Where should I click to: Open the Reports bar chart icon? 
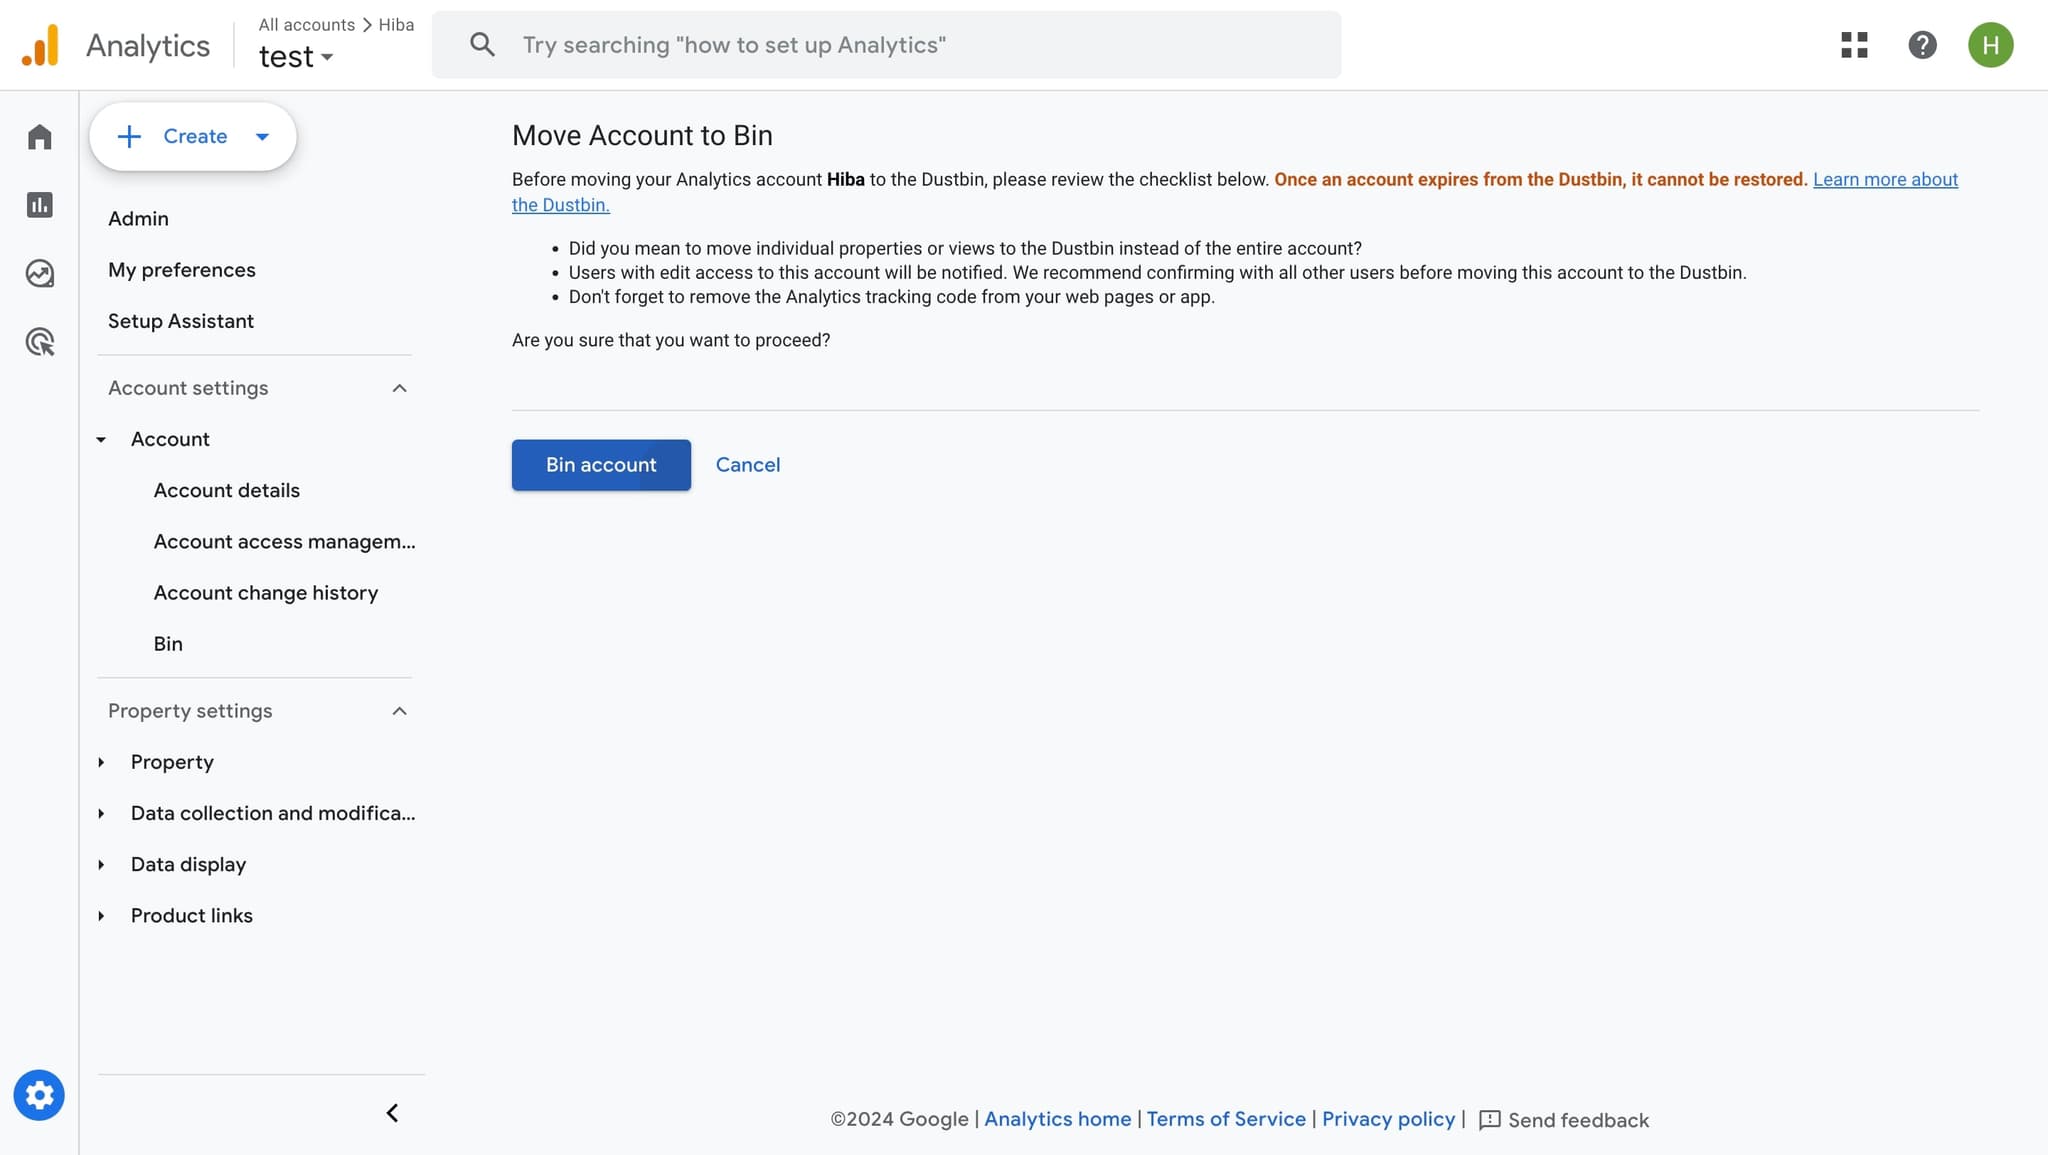(39, 205)
